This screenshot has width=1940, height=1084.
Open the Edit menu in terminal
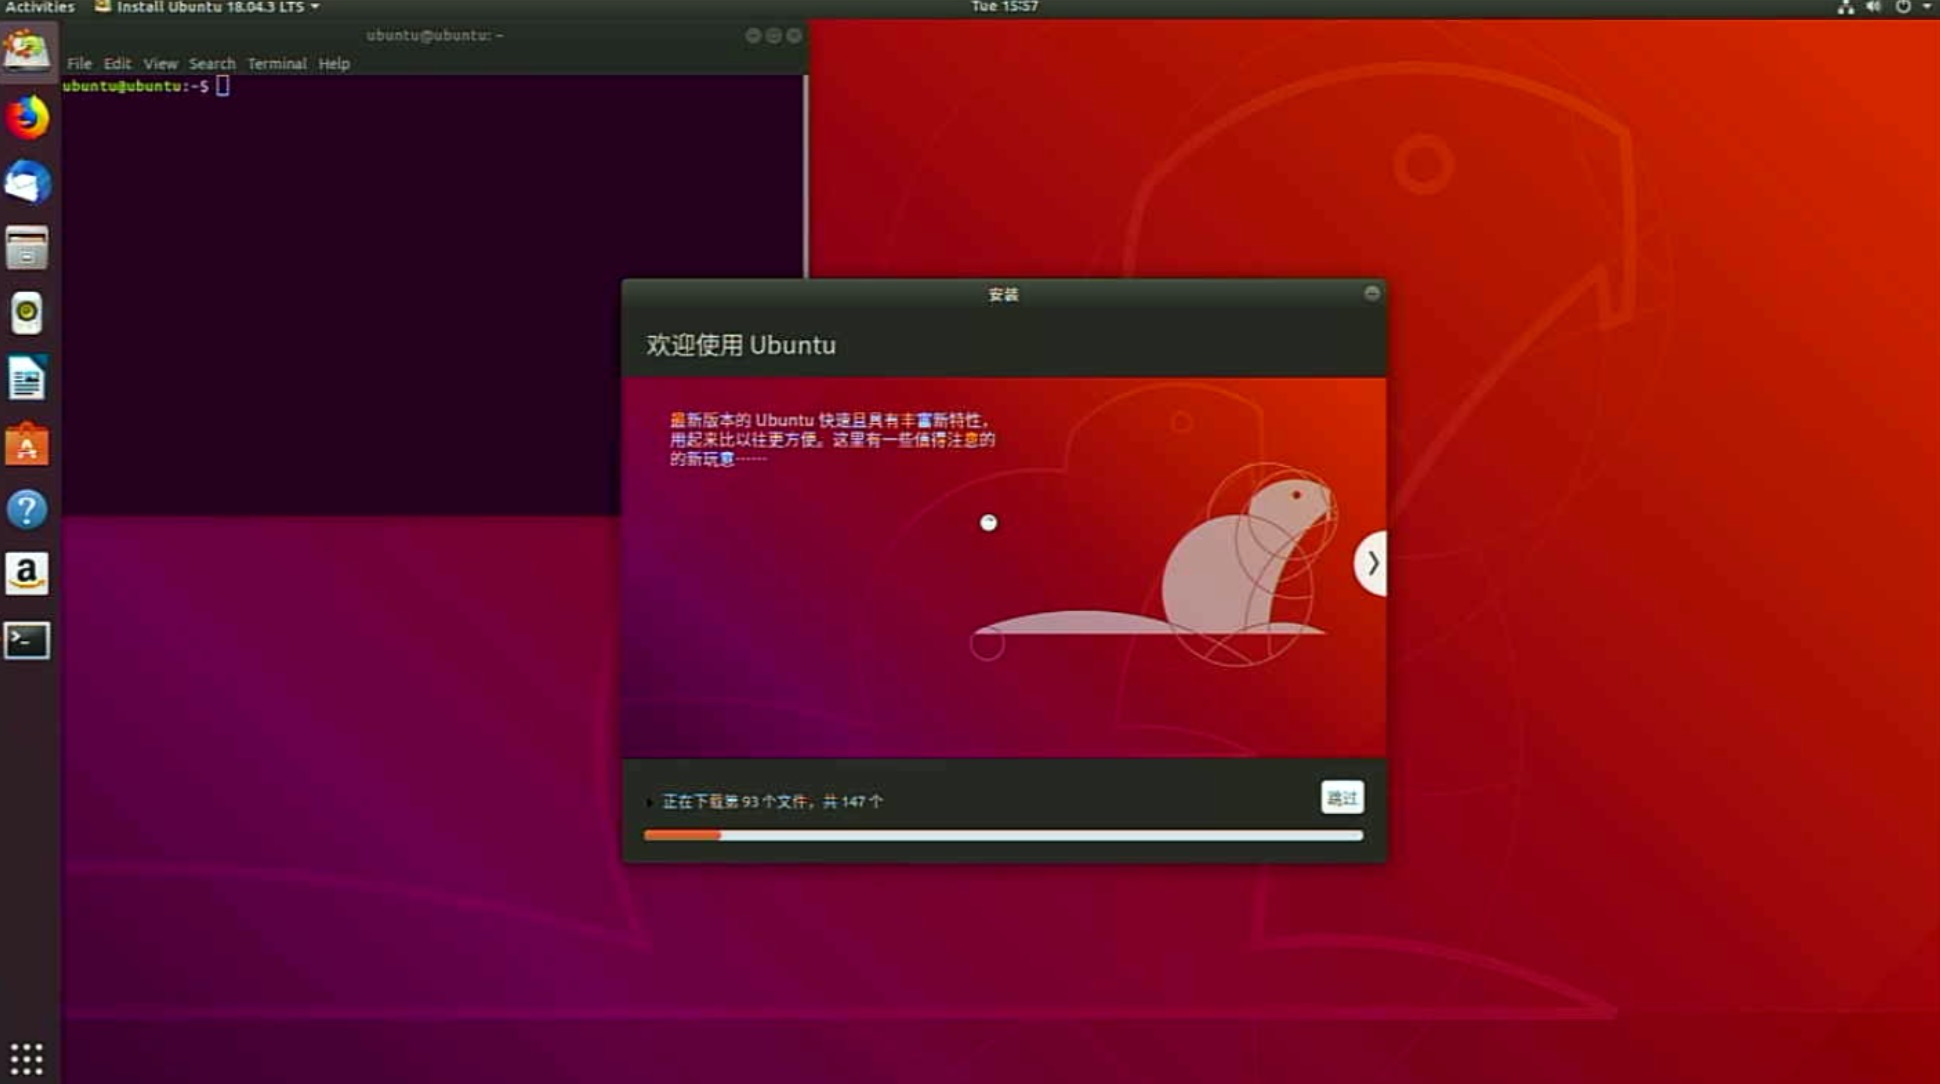pyautogui.click(x=117, y=64)
